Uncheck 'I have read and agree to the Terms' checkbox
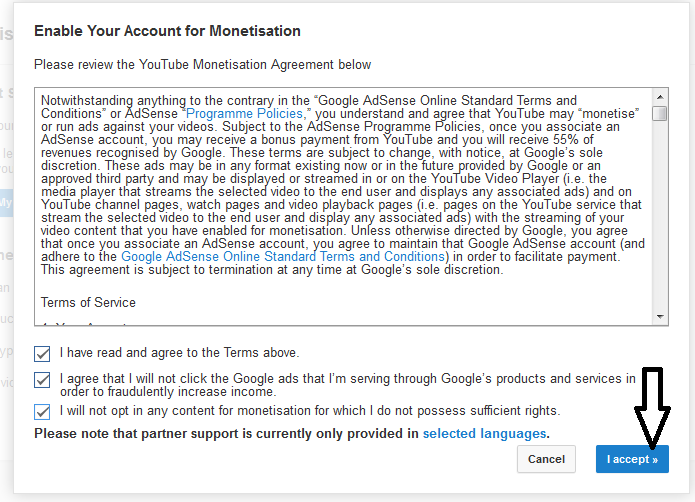Image resolution: width=695 pixels, height=502 pixels. (x=42, y=354)
